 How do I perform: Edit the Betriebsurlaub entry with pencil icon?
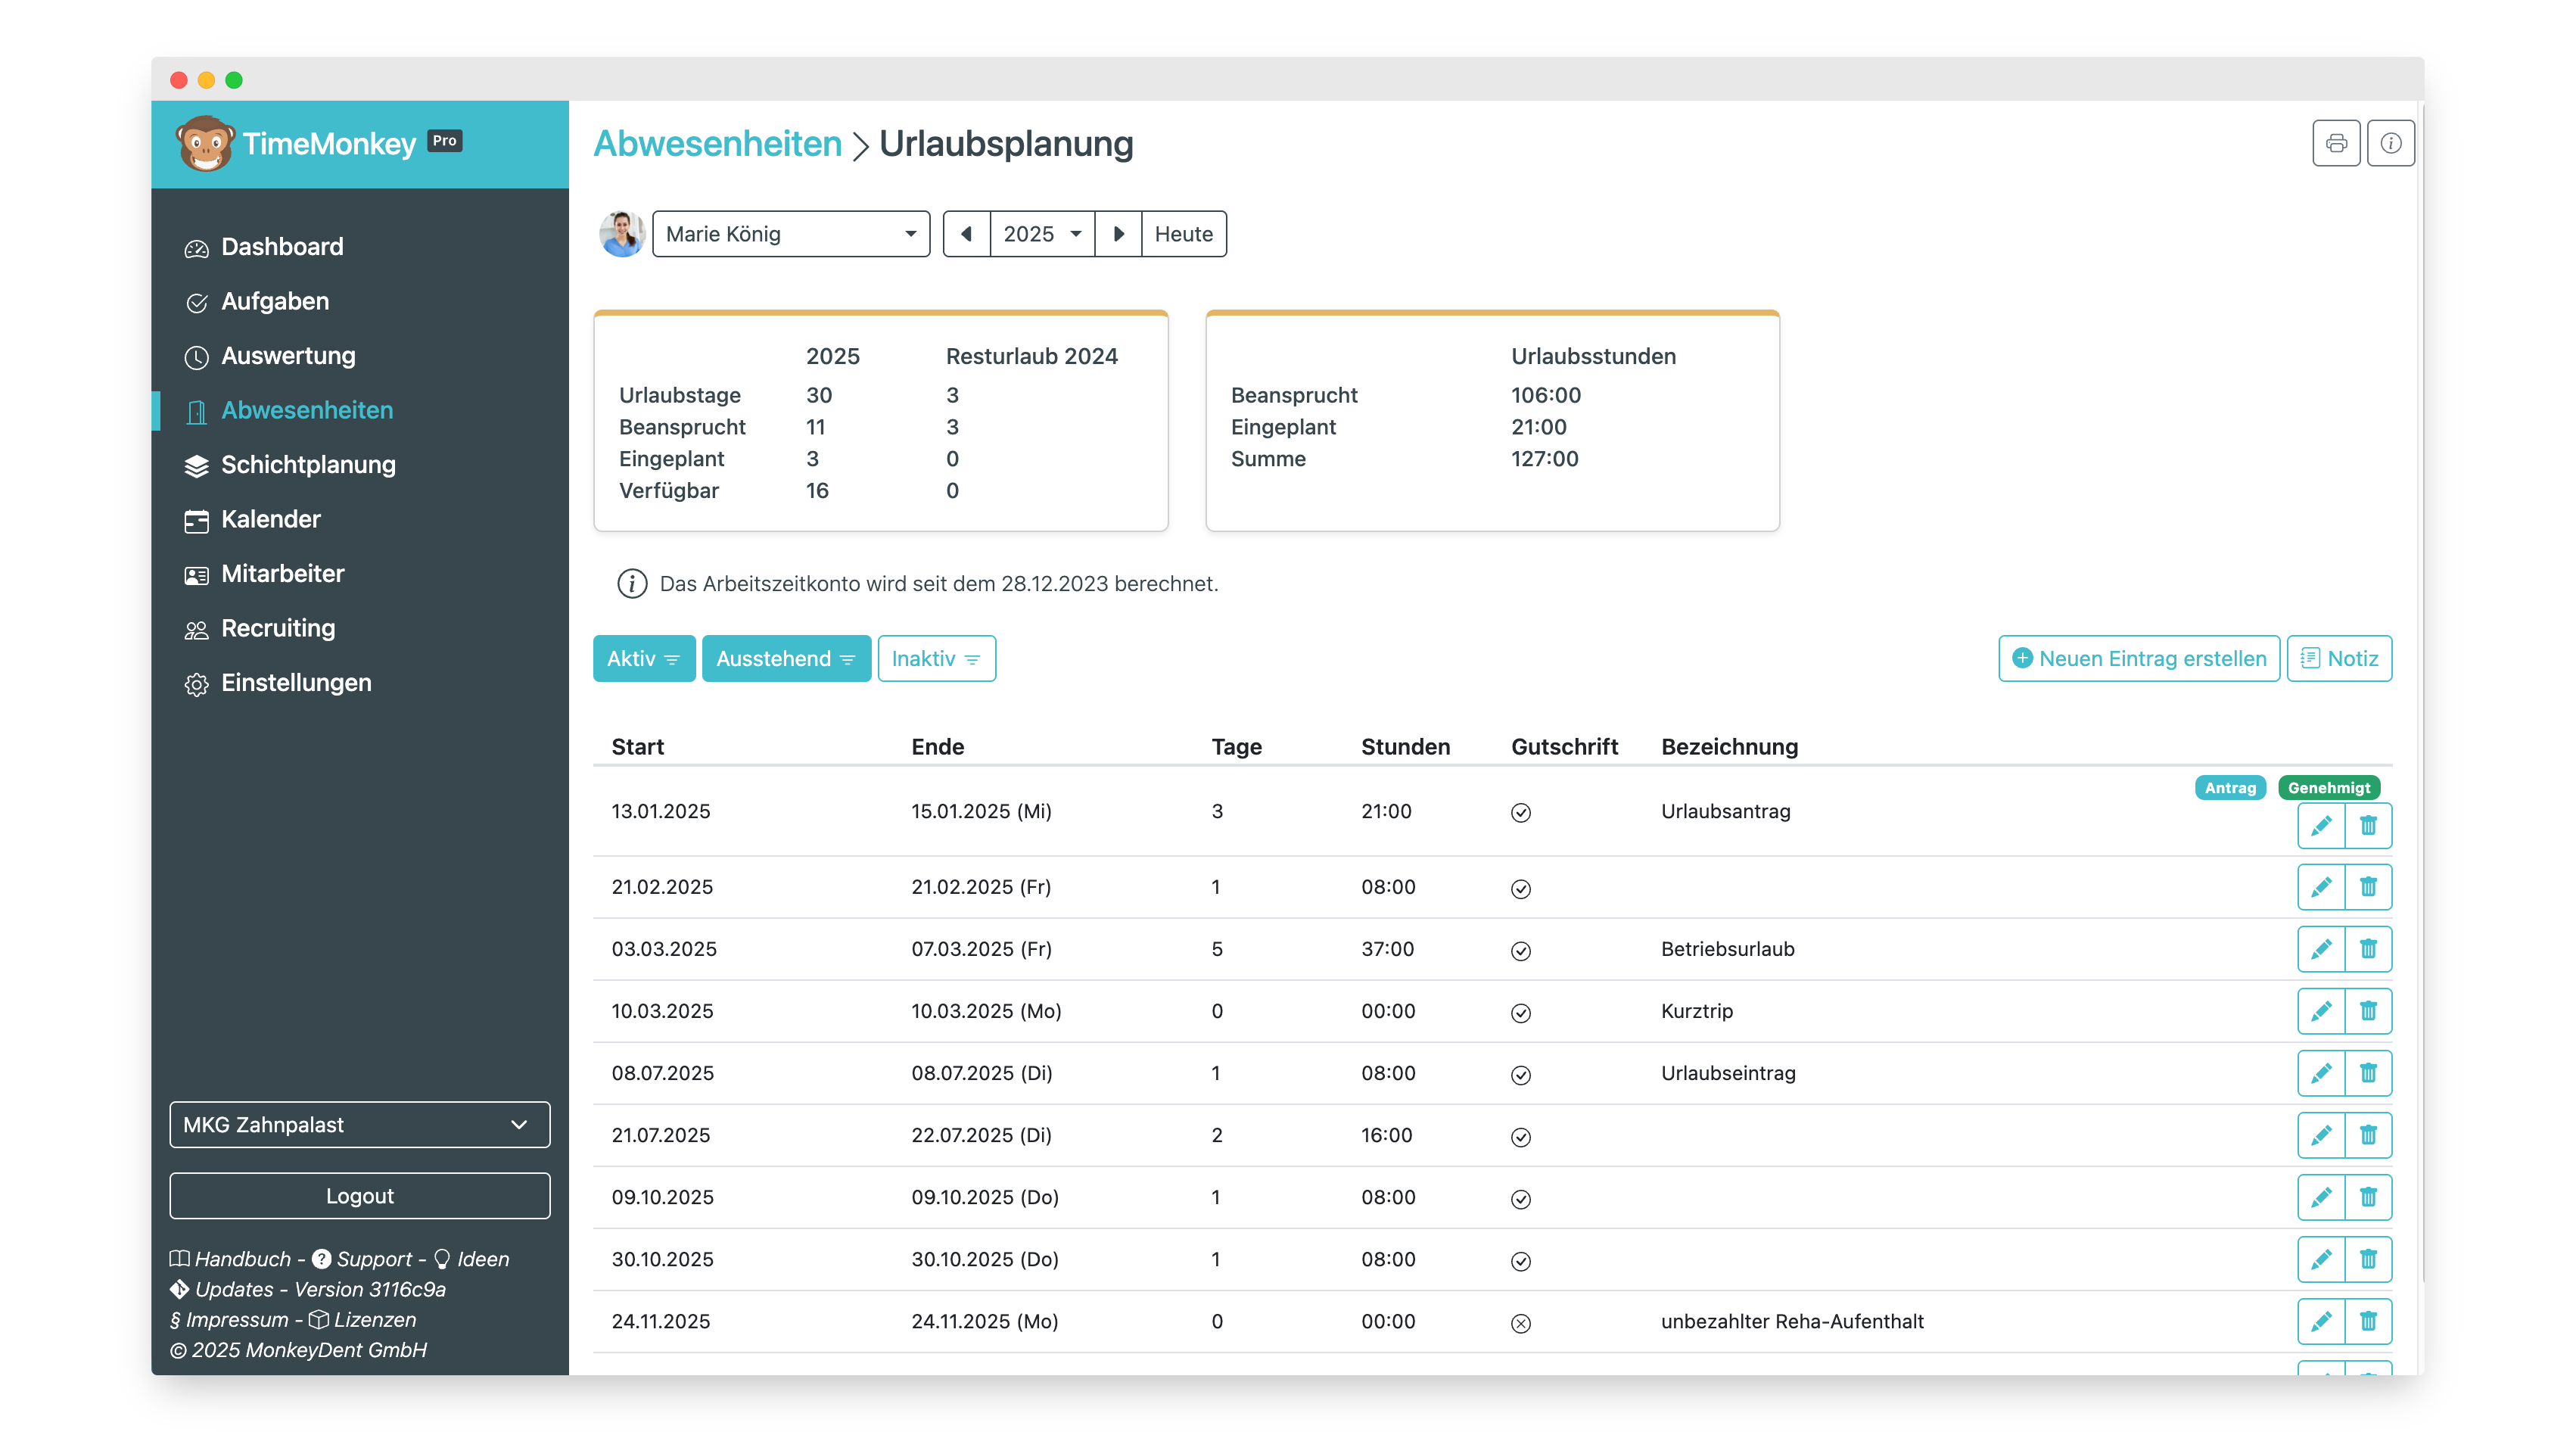pos(2320,949)
